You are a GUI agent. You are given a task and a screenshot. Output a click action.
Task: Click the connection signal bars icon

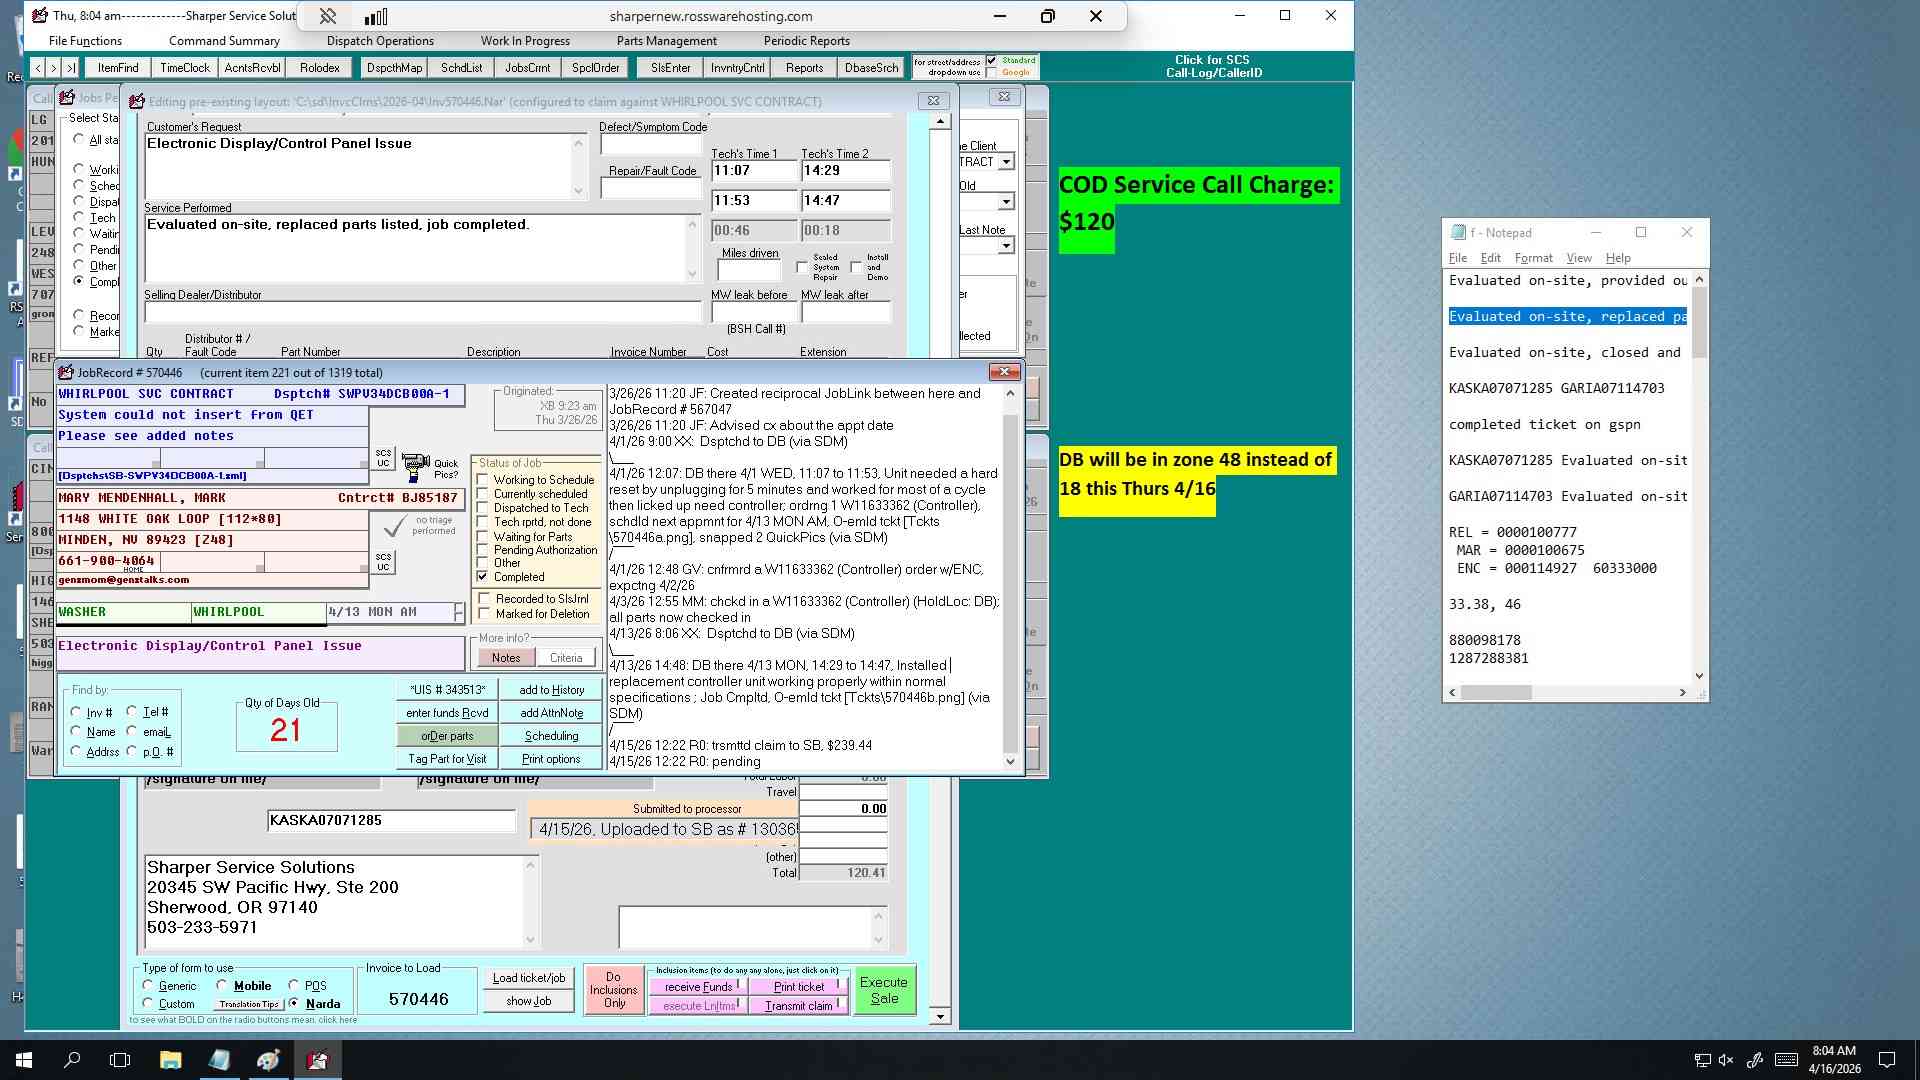pyautogui.click(x=376, y=16)
